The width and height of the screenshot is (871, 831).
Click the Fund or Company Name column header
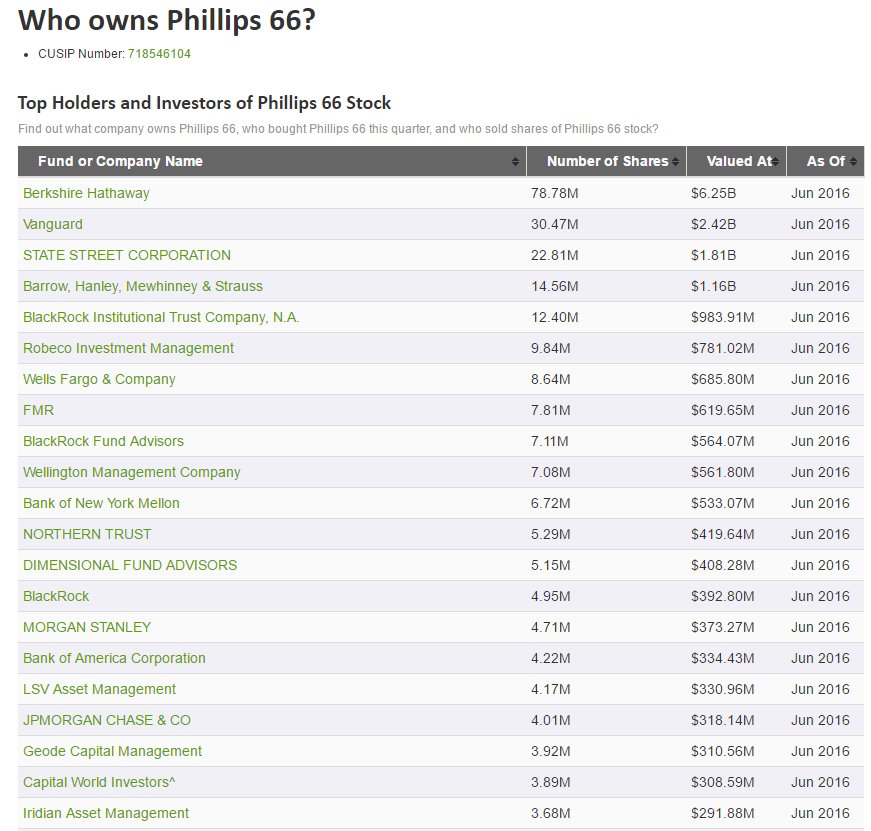pyautogui.click(x=272, y=161)
